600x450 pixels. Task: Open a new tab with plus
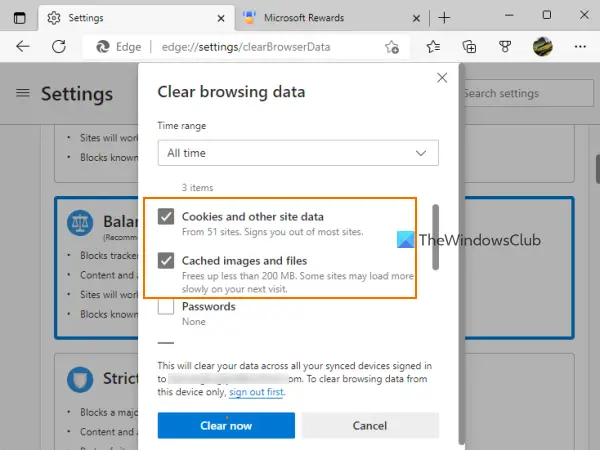(444, 18)
